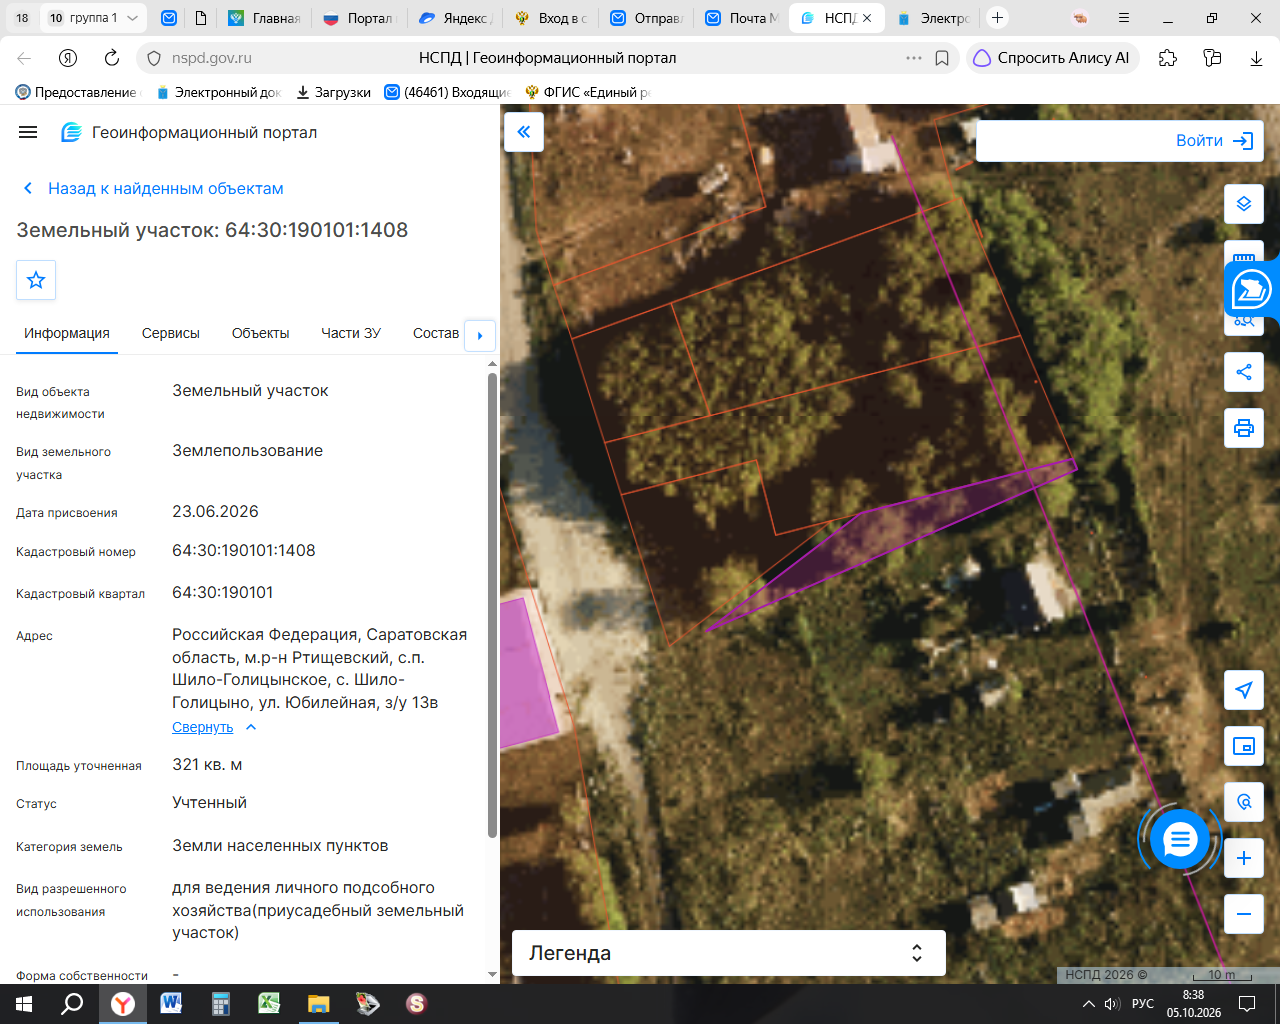
Task: Click 'Спросить Алису AI' button
Action: pos(1051,58)
